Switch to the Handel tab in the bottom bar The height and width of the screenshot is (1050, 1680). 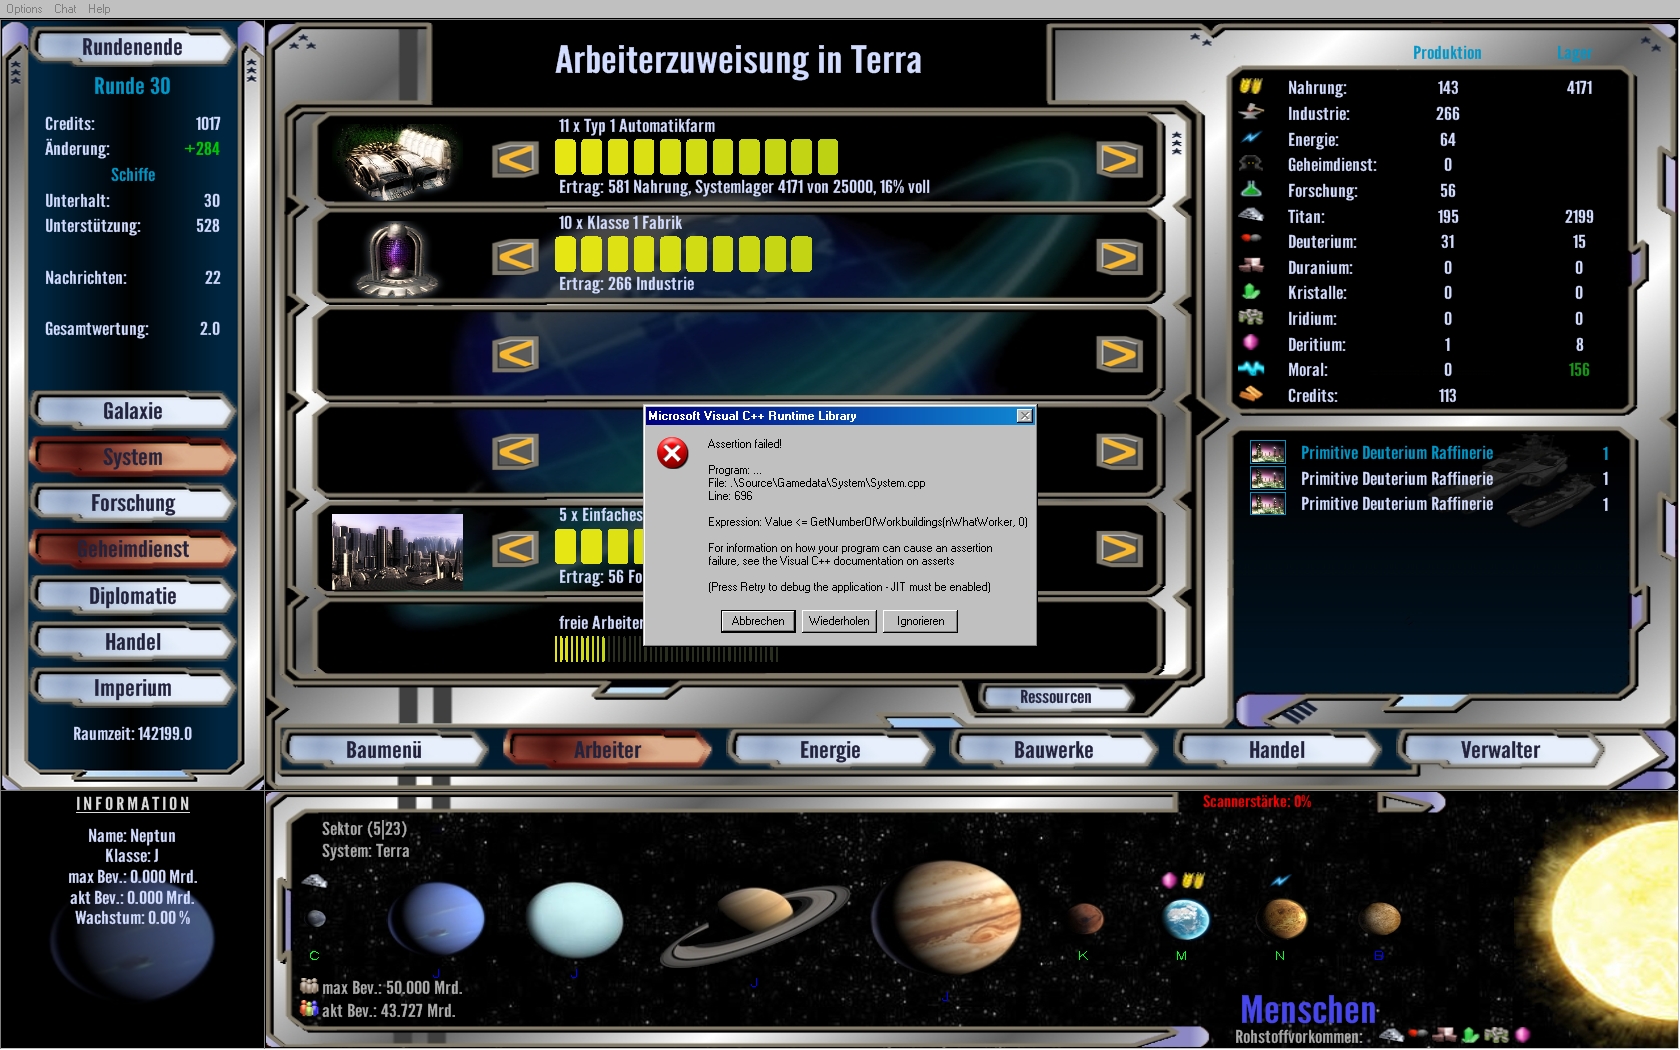point(1277,750)
